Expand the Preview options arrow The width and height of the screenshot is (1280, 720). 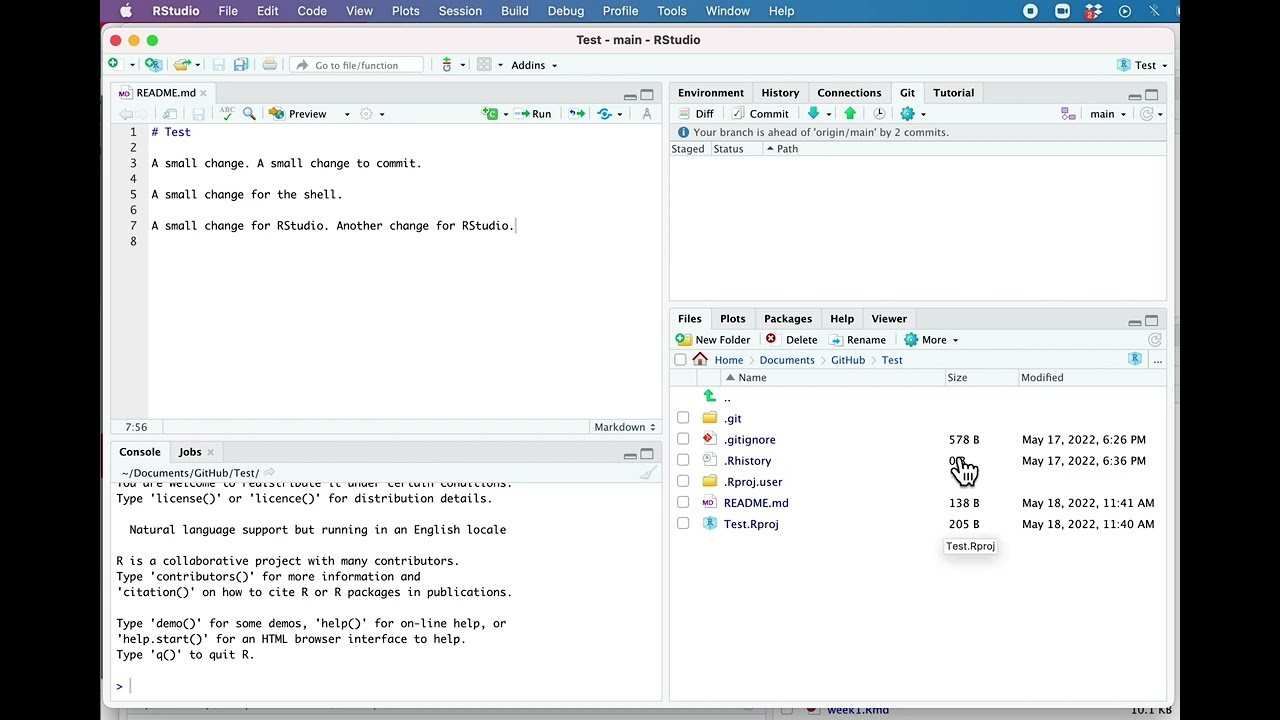pyautogui.click(x=347, y=114)
